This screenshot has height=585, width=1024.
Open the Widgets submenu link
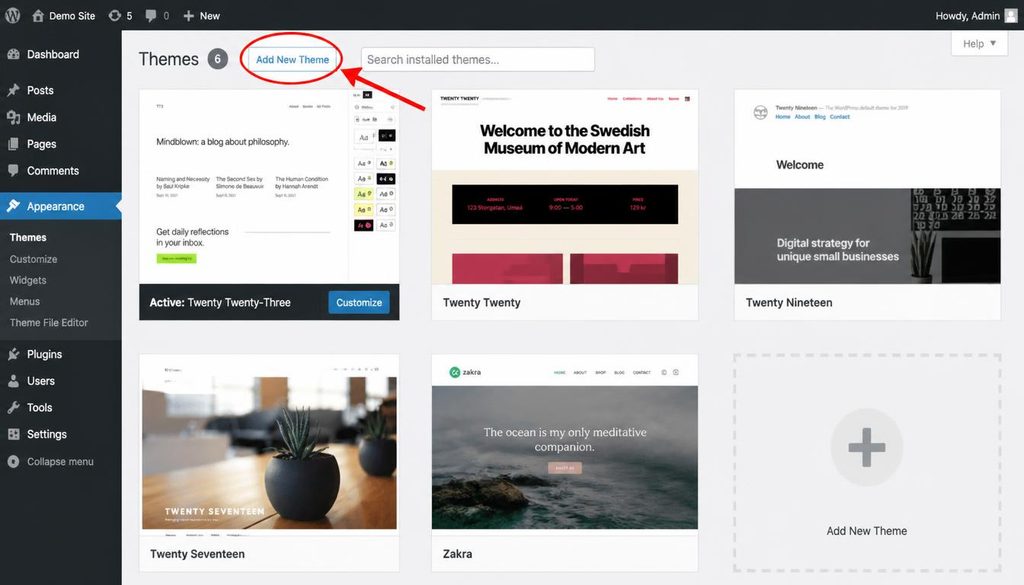28,279
